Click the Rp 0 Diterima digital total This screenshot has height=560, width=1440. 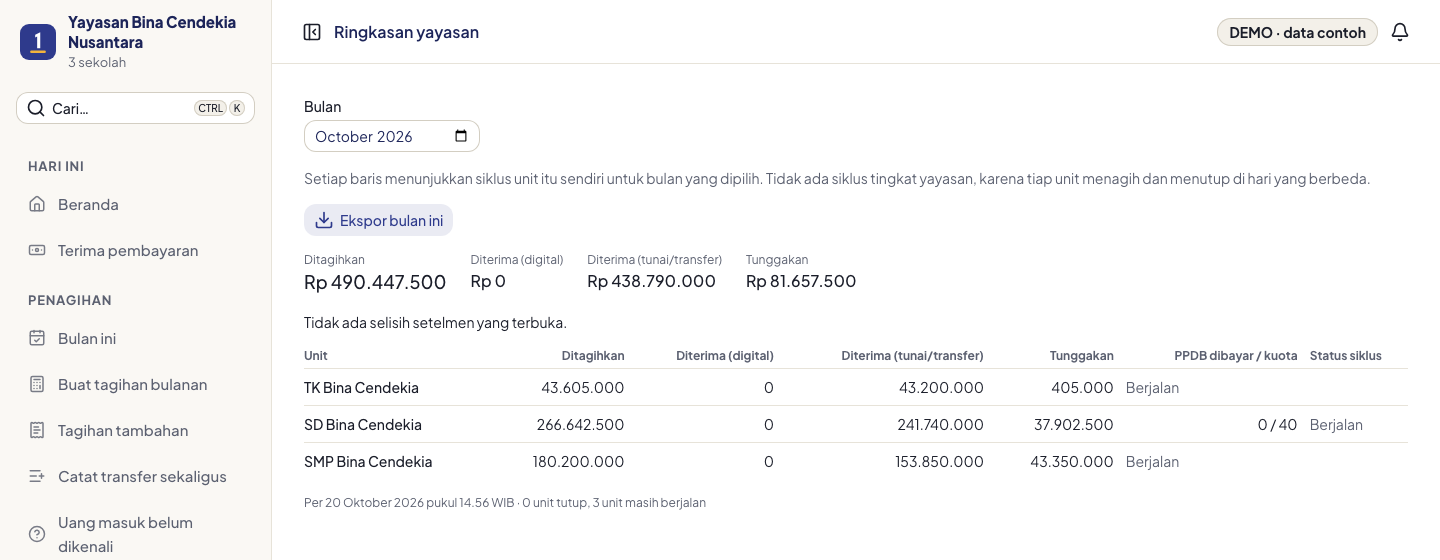[x=488, y=281]
